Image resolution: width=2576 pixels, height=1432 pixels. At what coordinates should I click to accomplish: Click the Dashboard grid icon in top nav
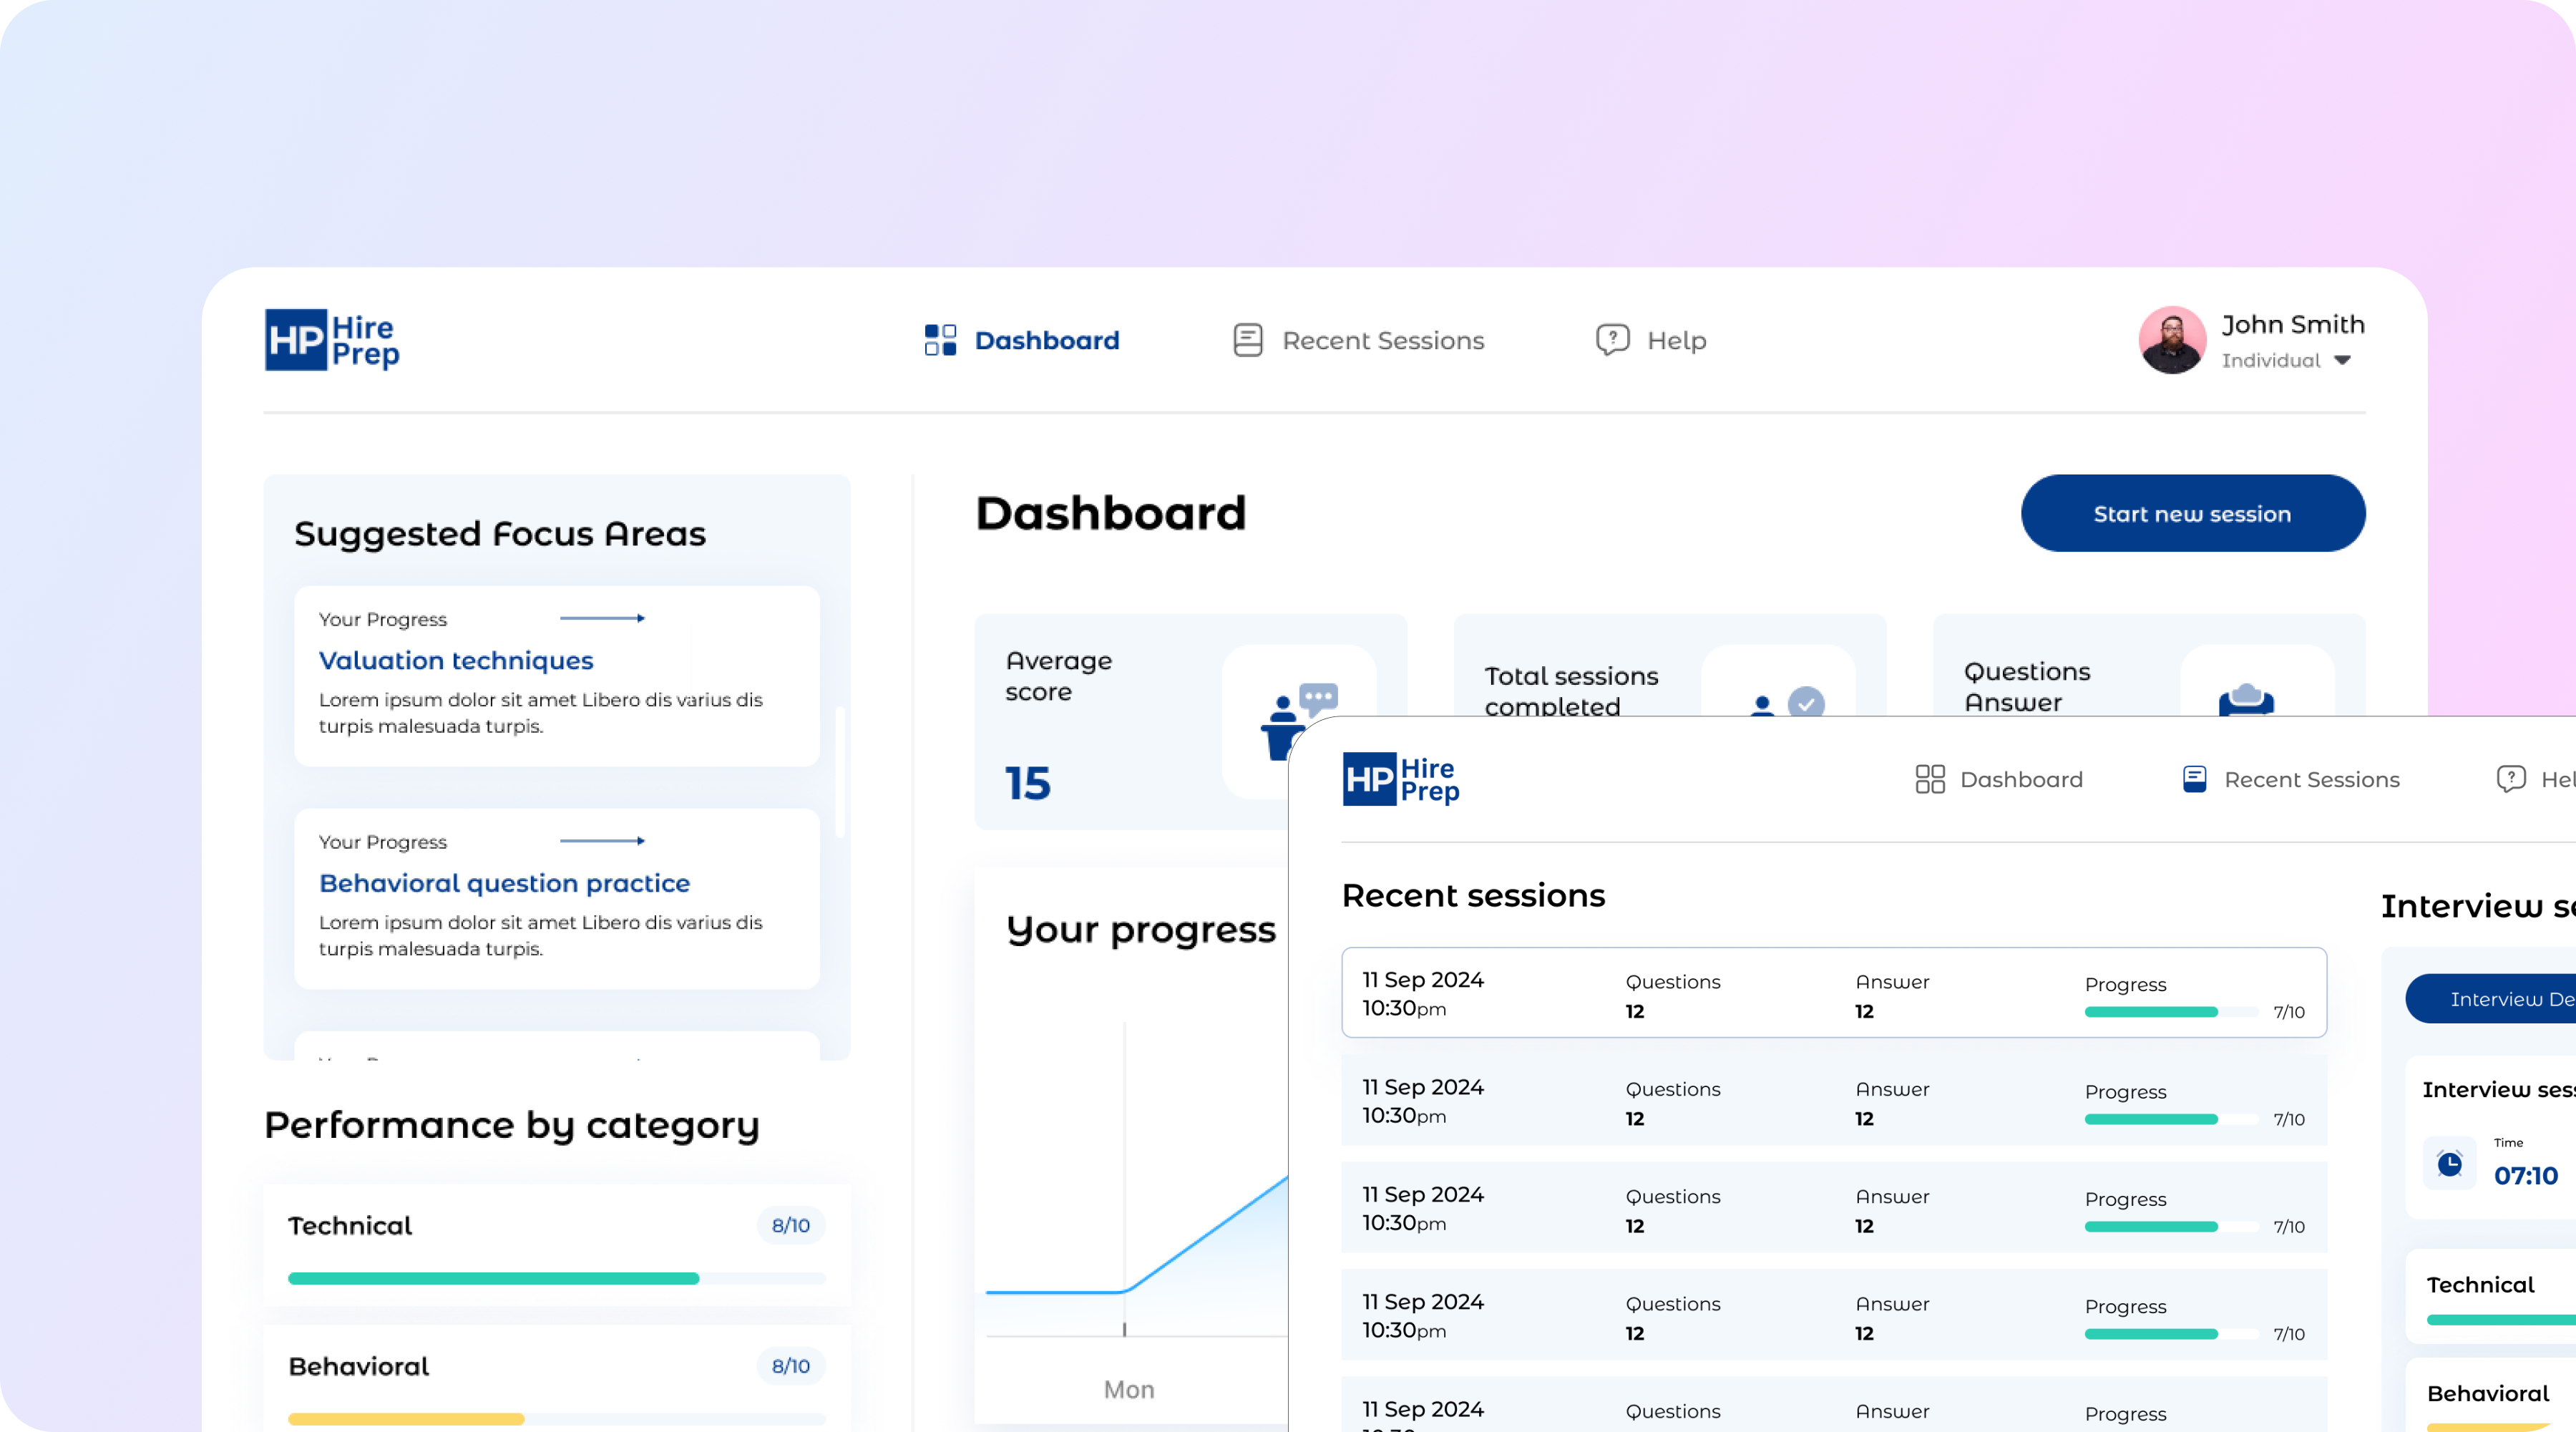pos(940,340)
